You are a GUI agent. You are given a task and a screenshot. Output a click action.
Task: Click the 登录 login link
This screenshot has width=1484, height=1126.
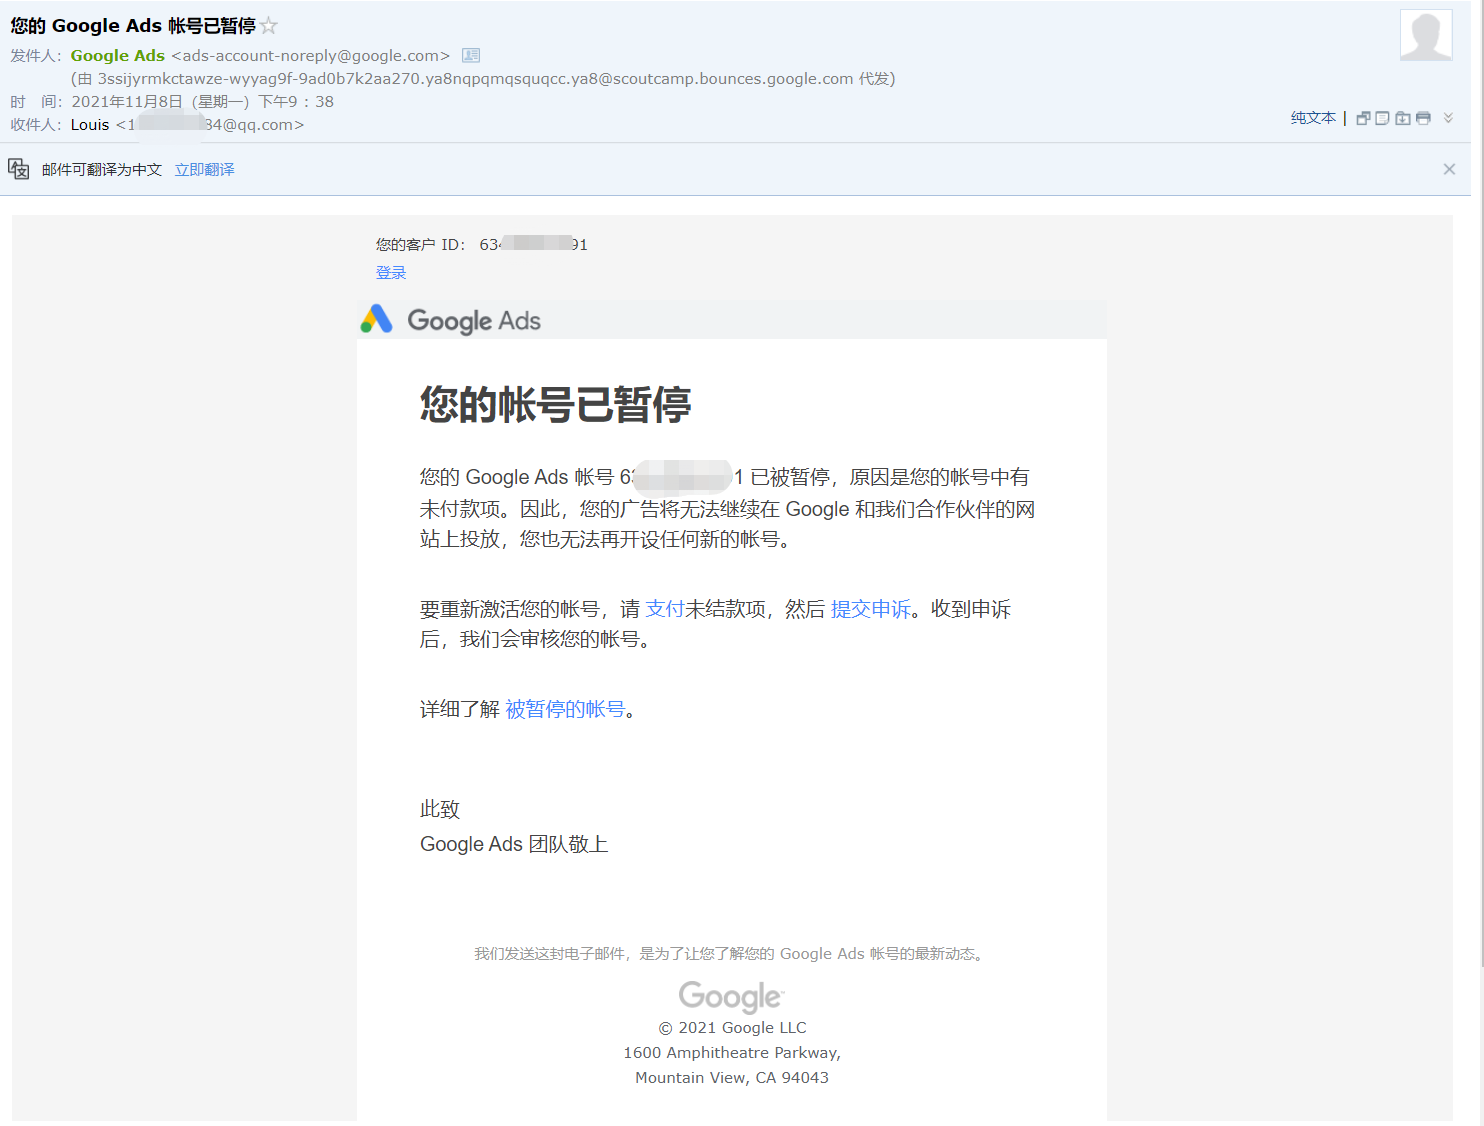point(391,273)
